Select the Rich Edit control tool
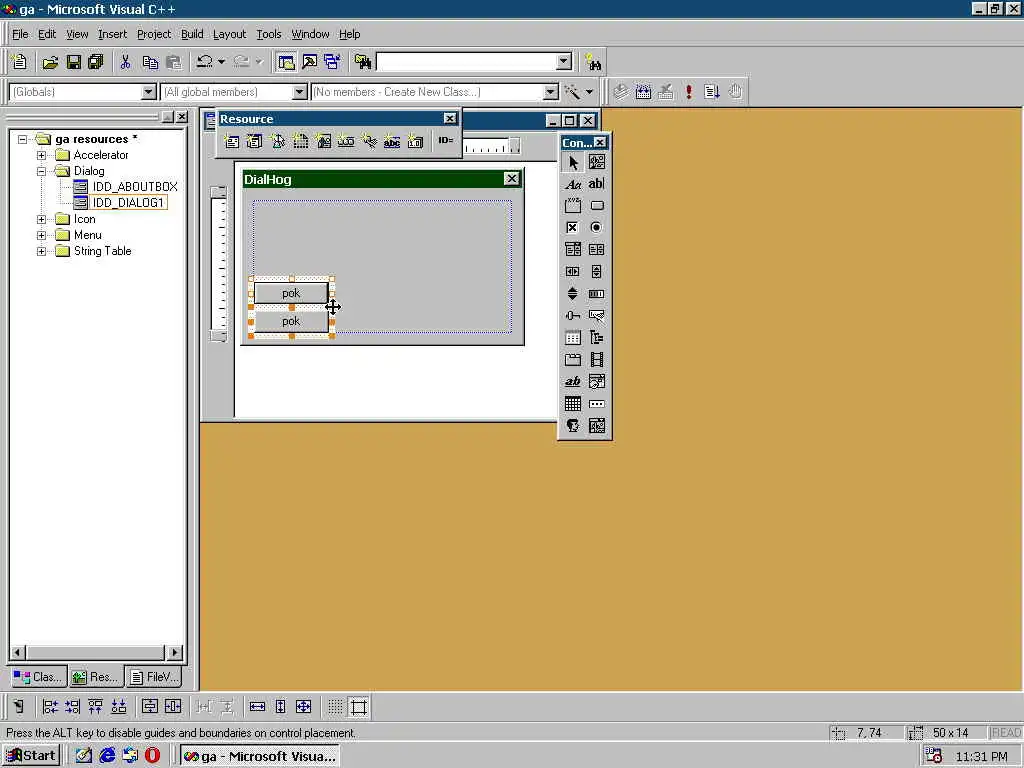The width and height of the screenshot is (1024, 768). tap(573, 381)
